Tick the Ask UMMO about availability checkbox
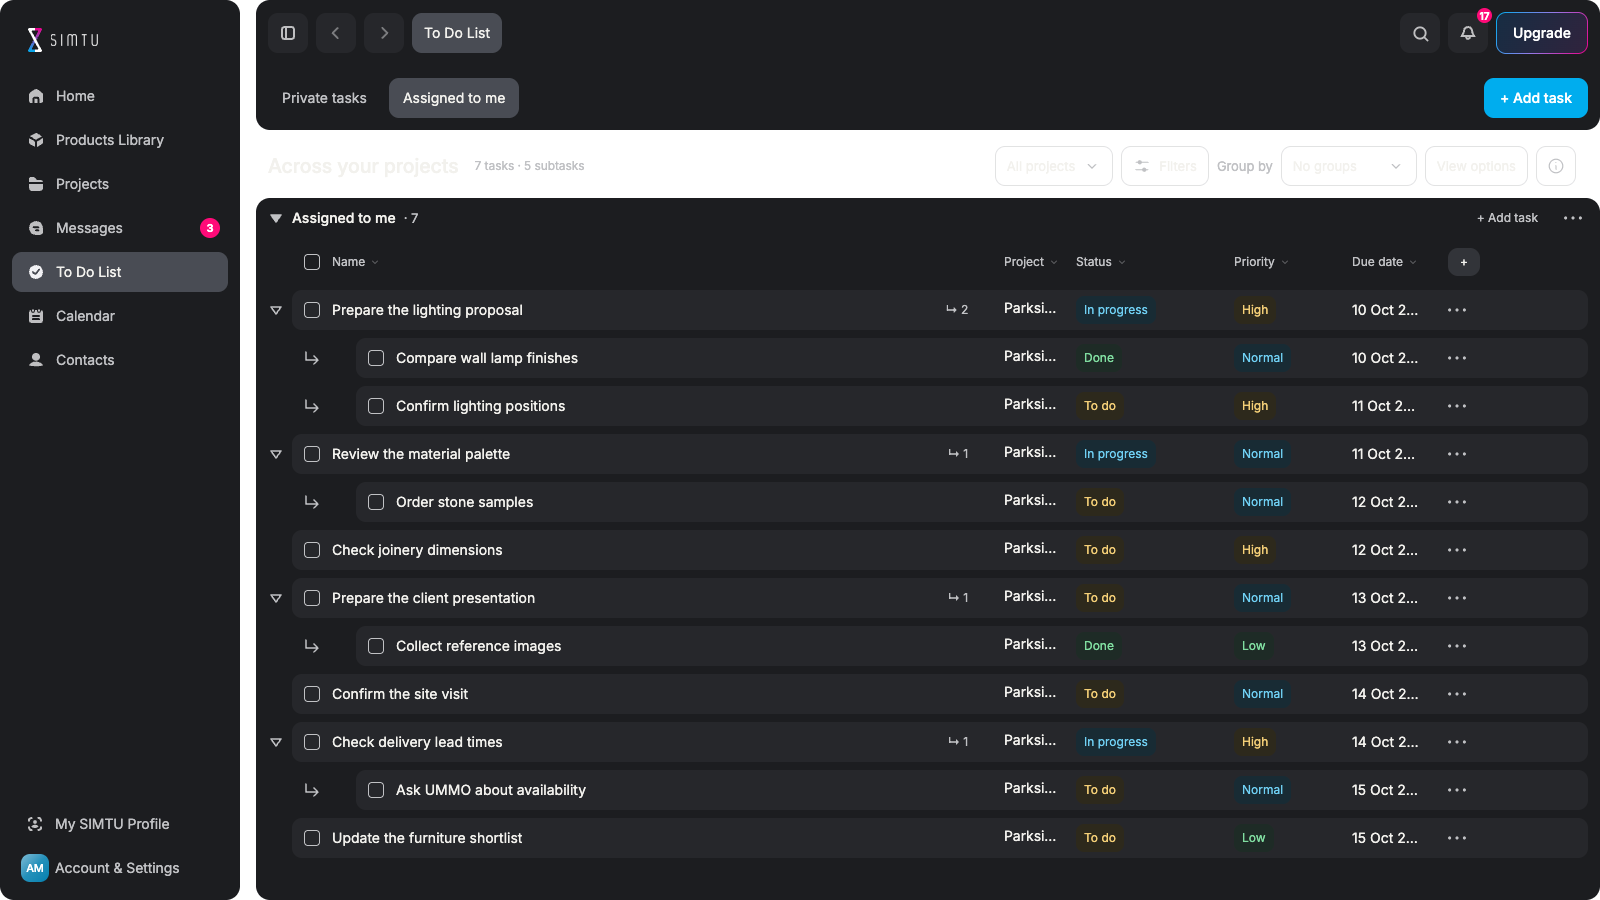Screen dimensions: 1600x900 376,790
